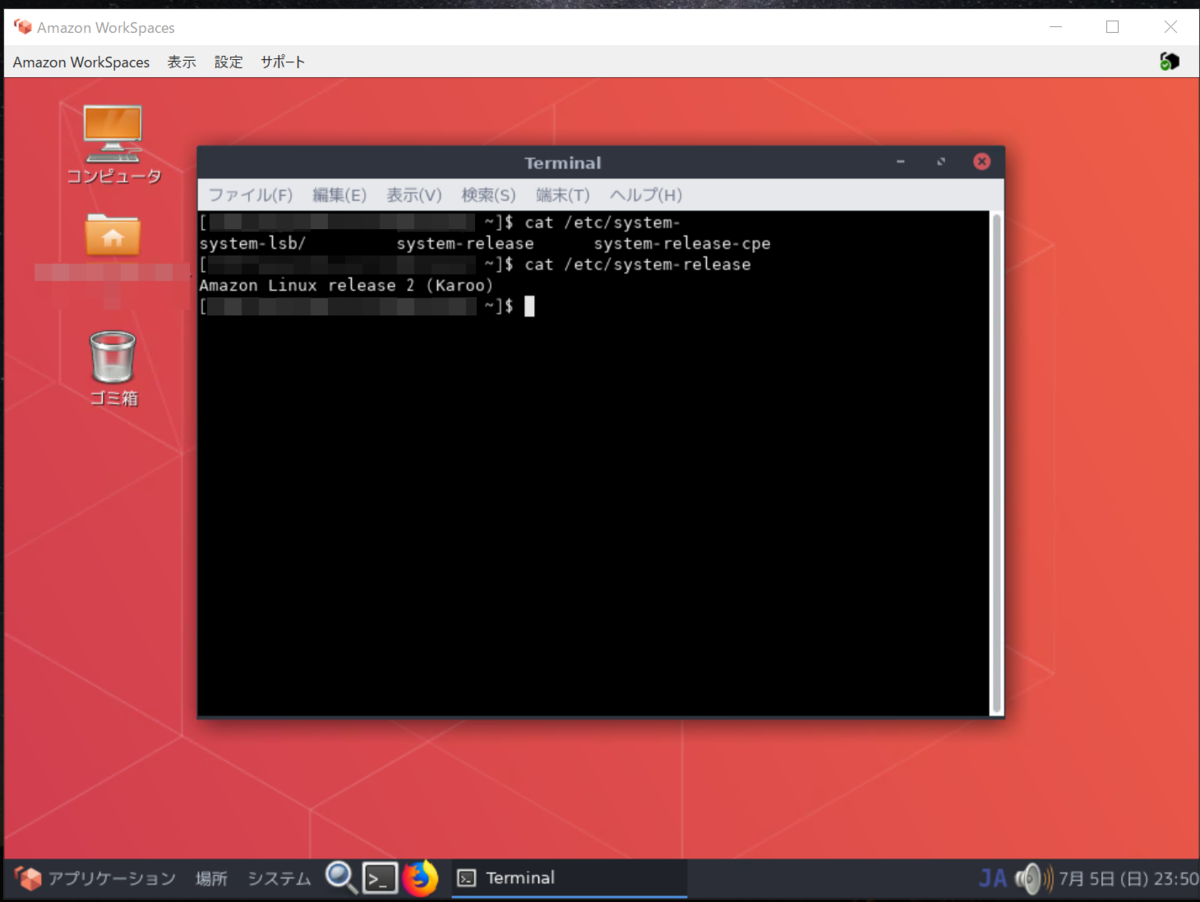Click the terminal cursor prompt line
1200x902 pixels.
click(367, 306)
